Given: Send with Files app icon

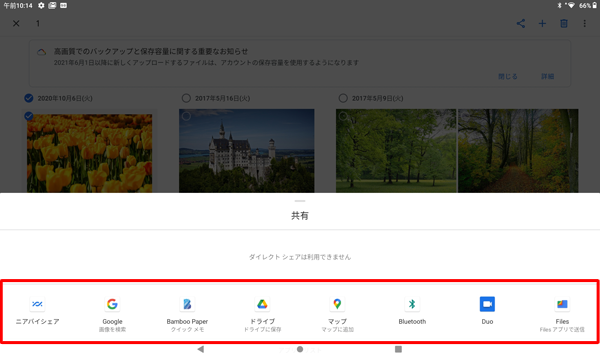Looking at the screenshot, I should click(x=562, y=304).
